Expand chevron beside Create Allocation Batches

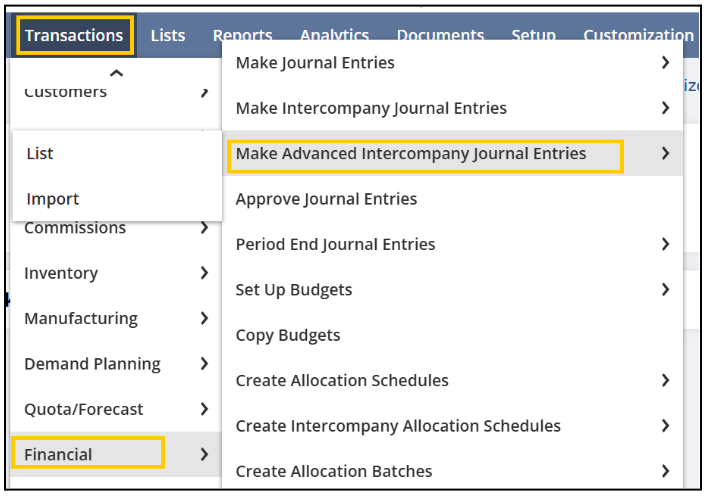tap(666, 471)
